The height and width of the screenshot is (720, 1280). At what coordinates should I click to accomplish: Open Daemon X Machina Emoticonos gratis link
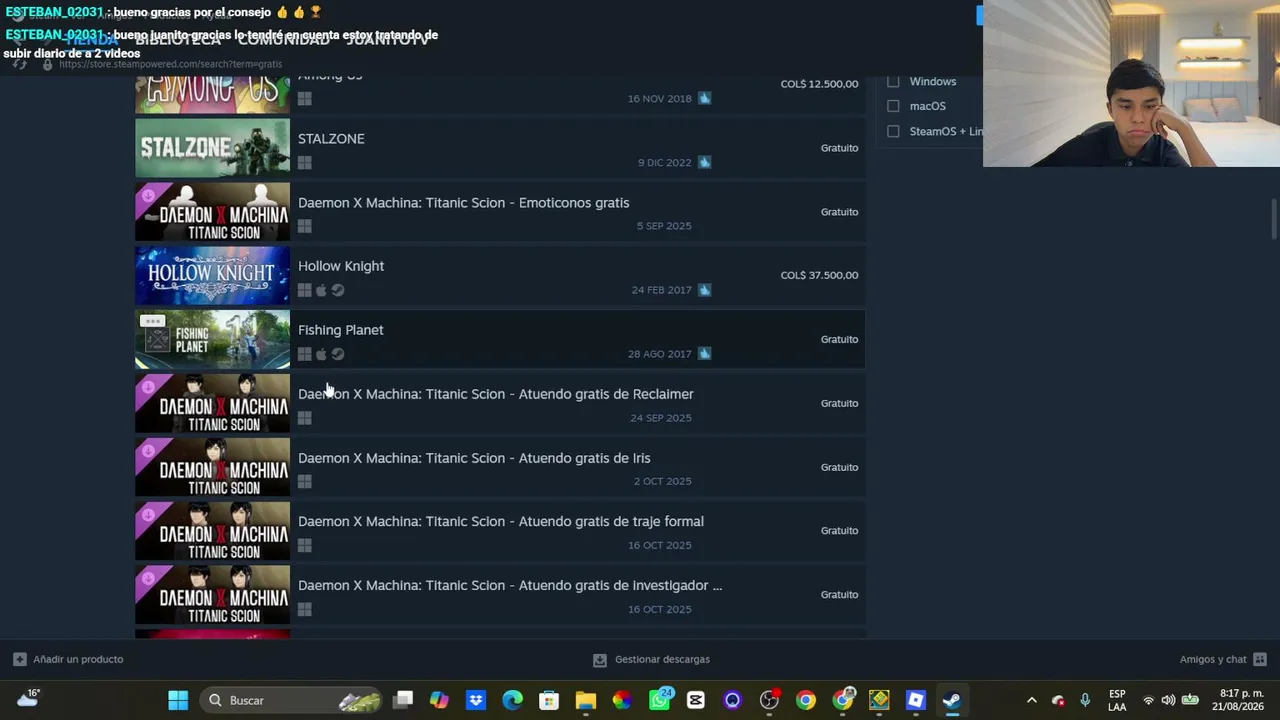tap(464, 203)
